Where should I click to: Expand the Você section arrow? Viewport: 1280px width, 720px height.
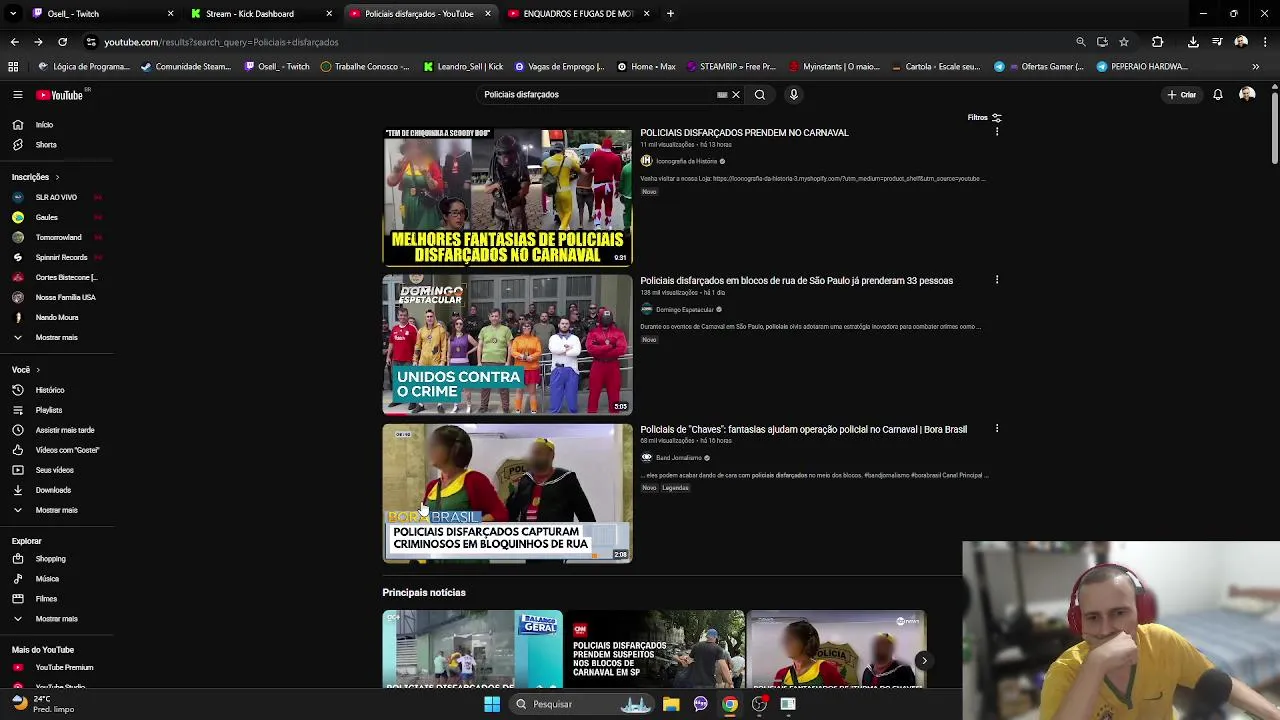tap(38, 370)
